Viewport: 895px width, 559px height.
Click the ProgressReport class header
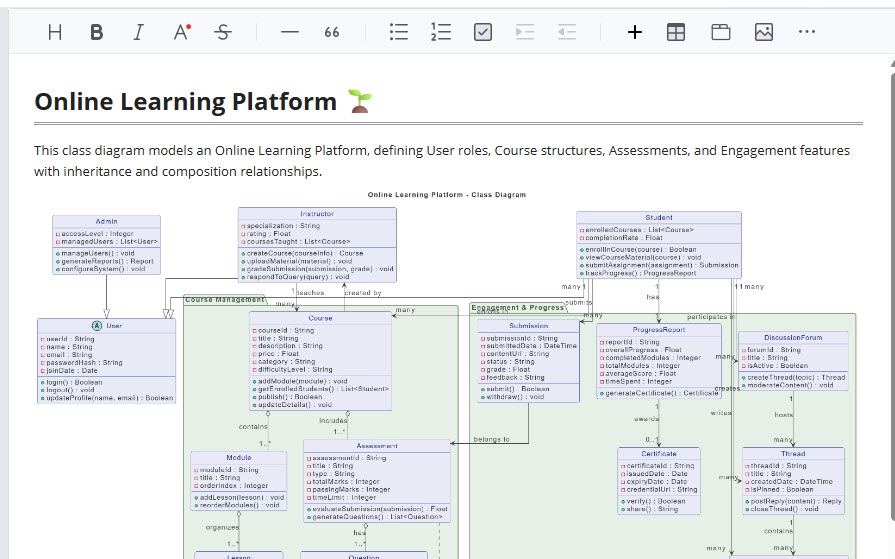coord(659,329)
